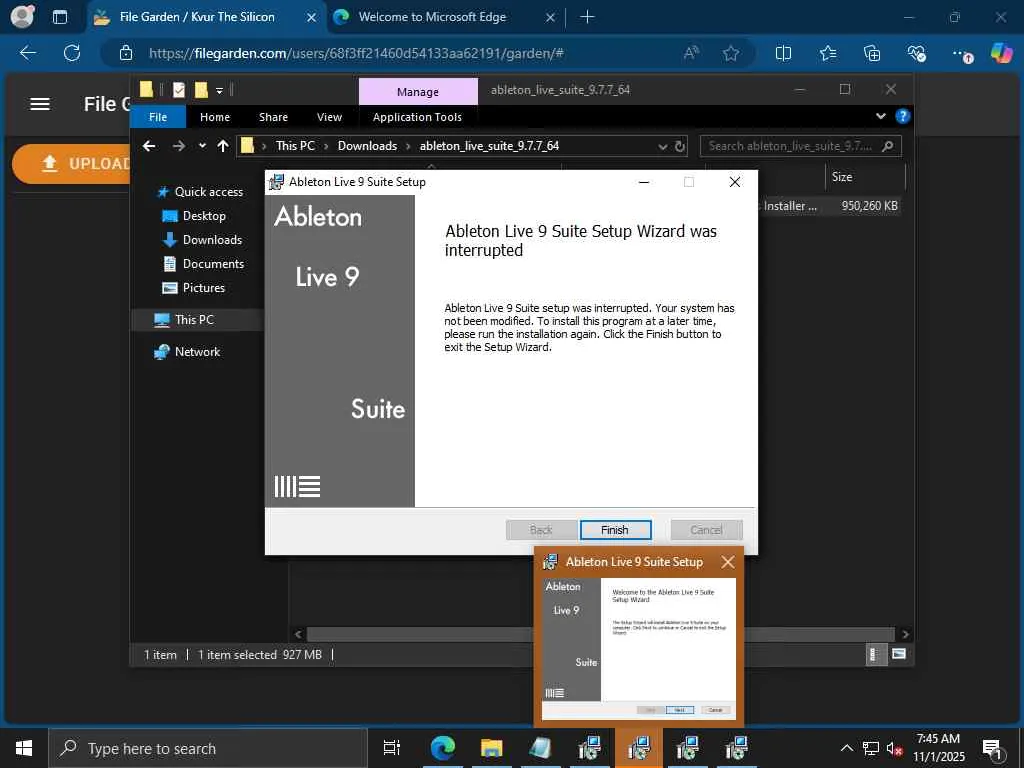Switch Explorer to large icons view
1024x768 pixels.
coord(899,654)
